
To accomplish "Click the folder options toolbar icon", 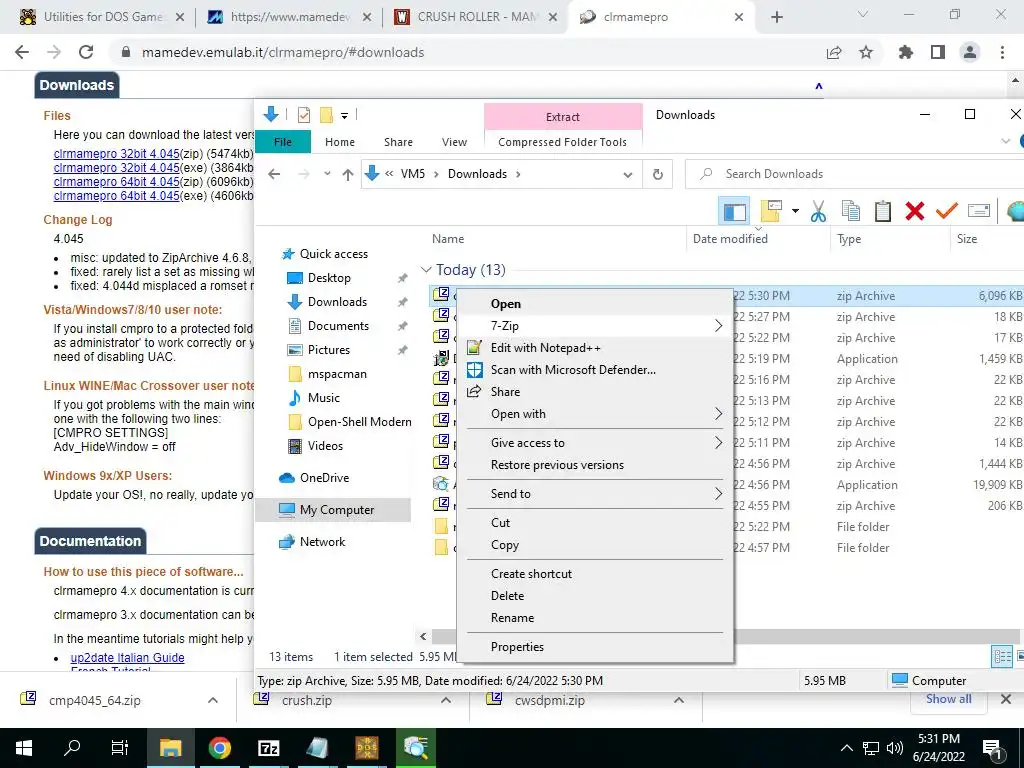I will coord(771,211).
